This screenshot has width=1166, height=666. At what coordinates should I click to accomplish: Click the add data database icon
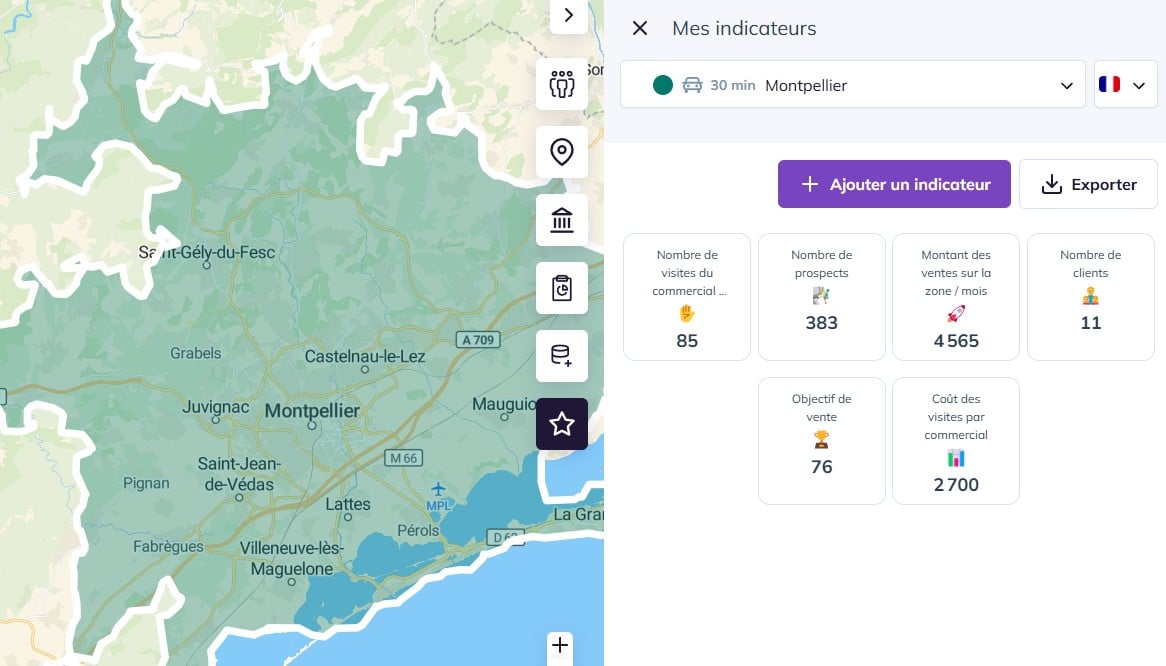[562, 356]
